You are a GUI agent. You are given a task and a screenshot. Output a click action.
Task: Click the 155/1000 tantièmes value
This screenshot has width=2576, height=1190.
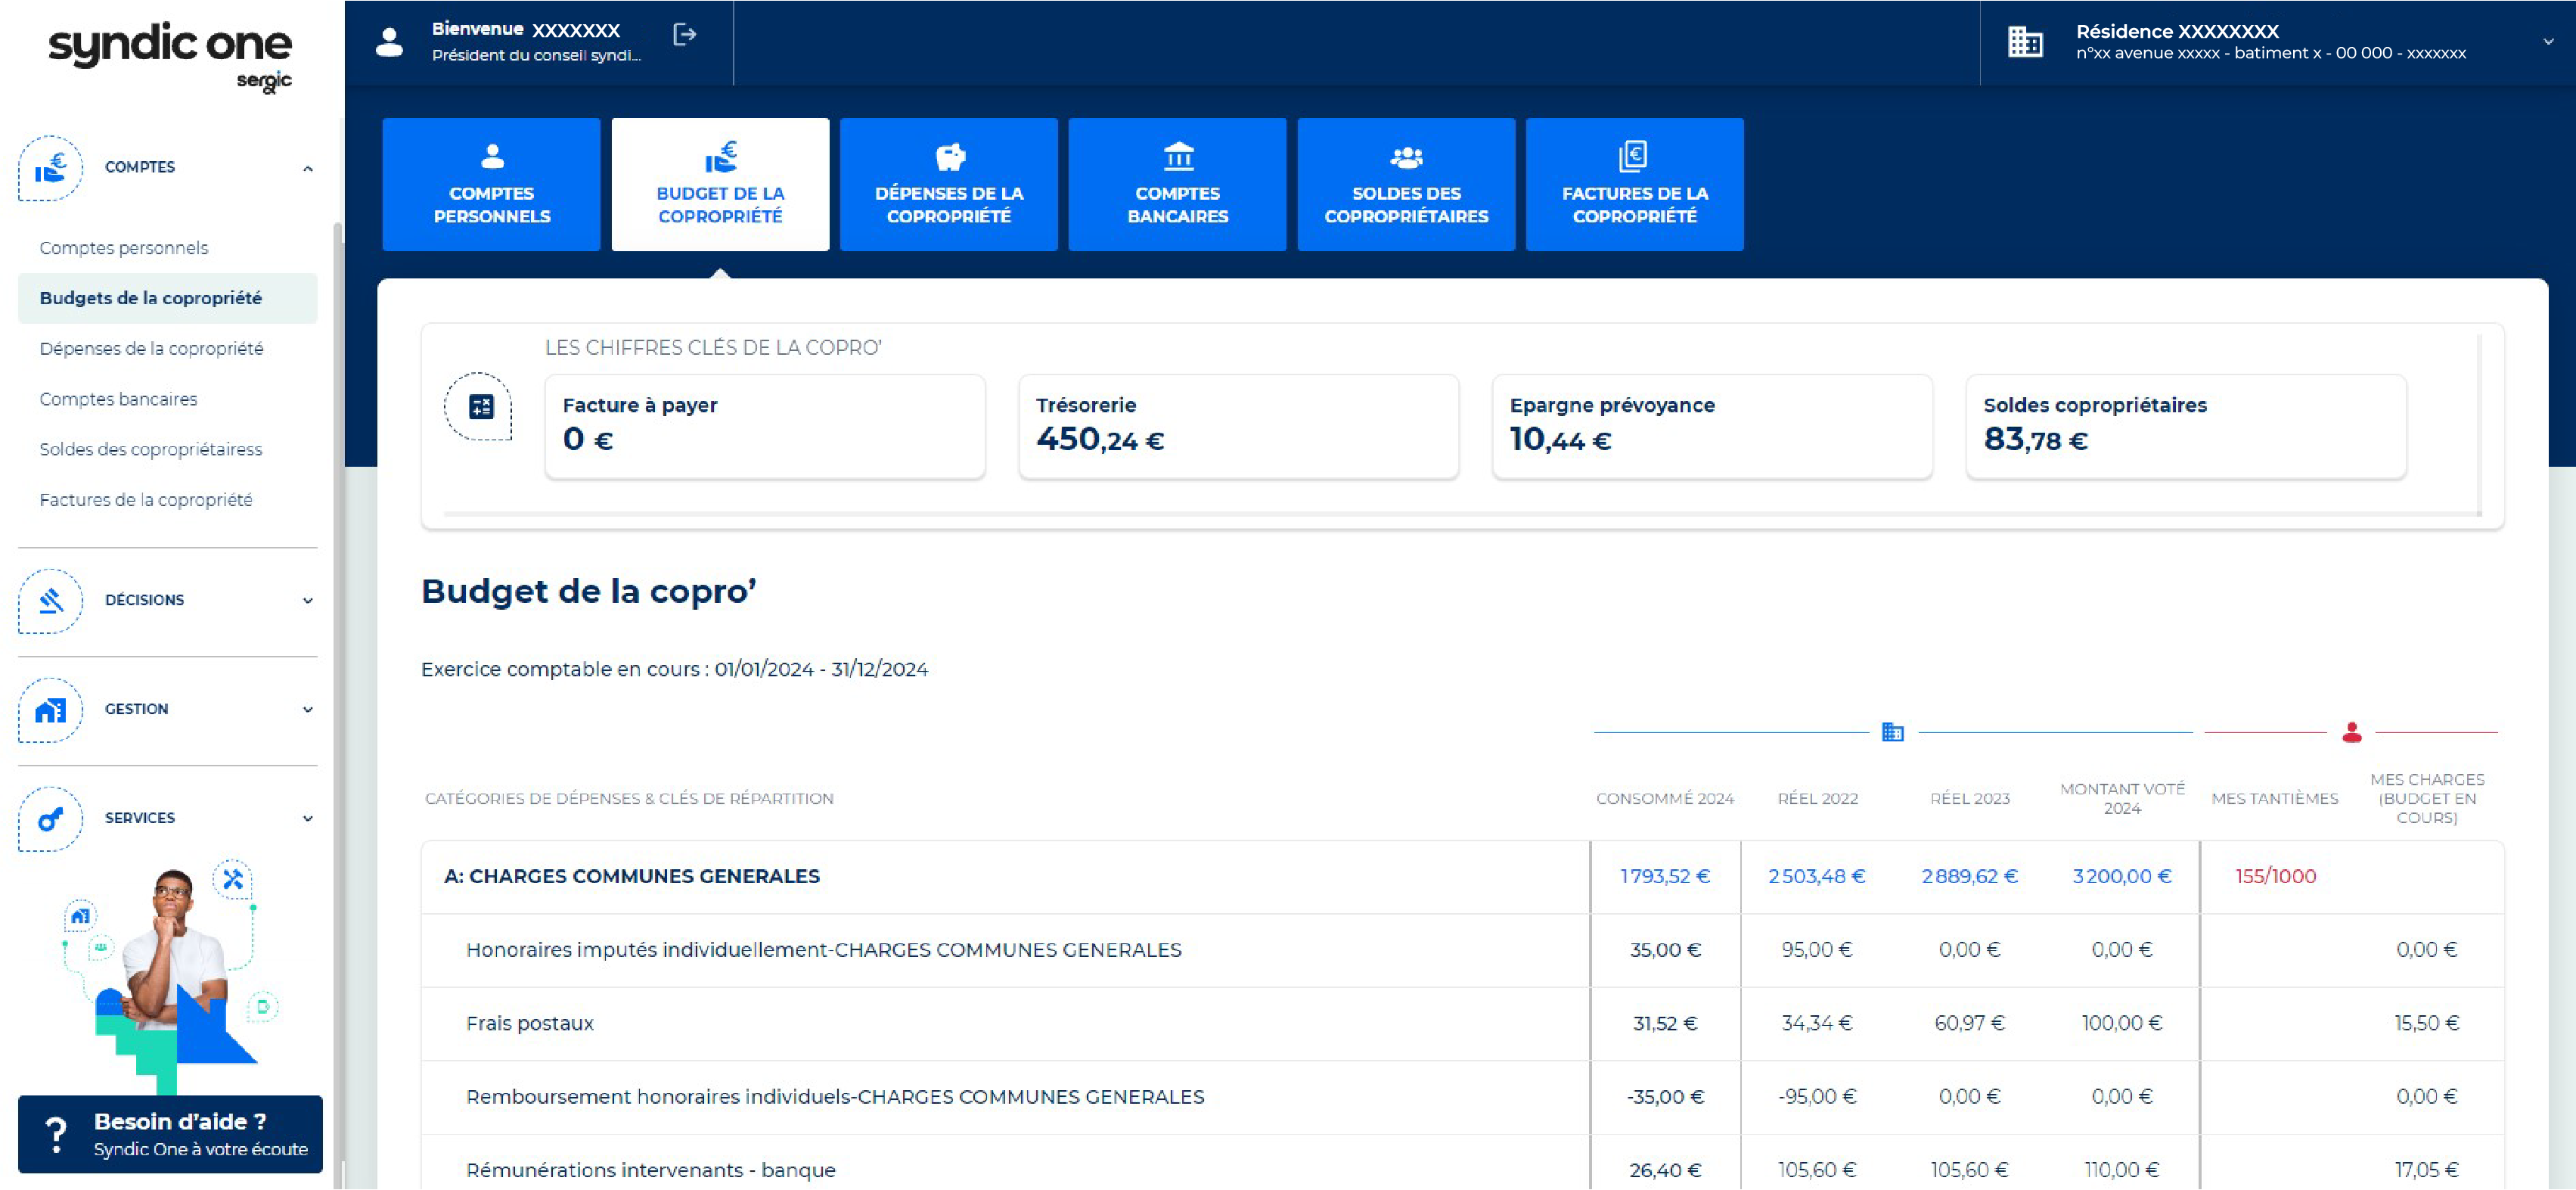2276,877
